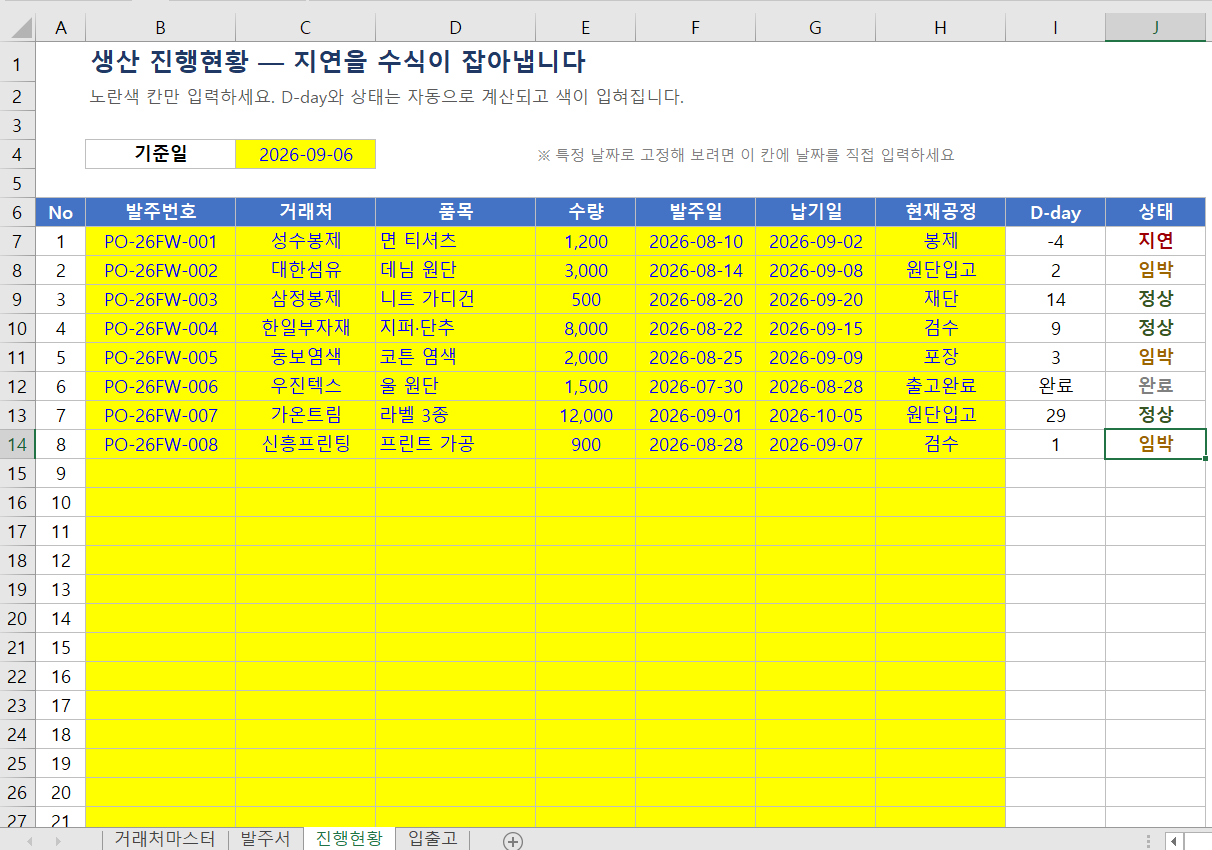Screen dimensions: 1212x850
Task: Click the gray 완료 status cell
Action: (x=1156, y=386)
